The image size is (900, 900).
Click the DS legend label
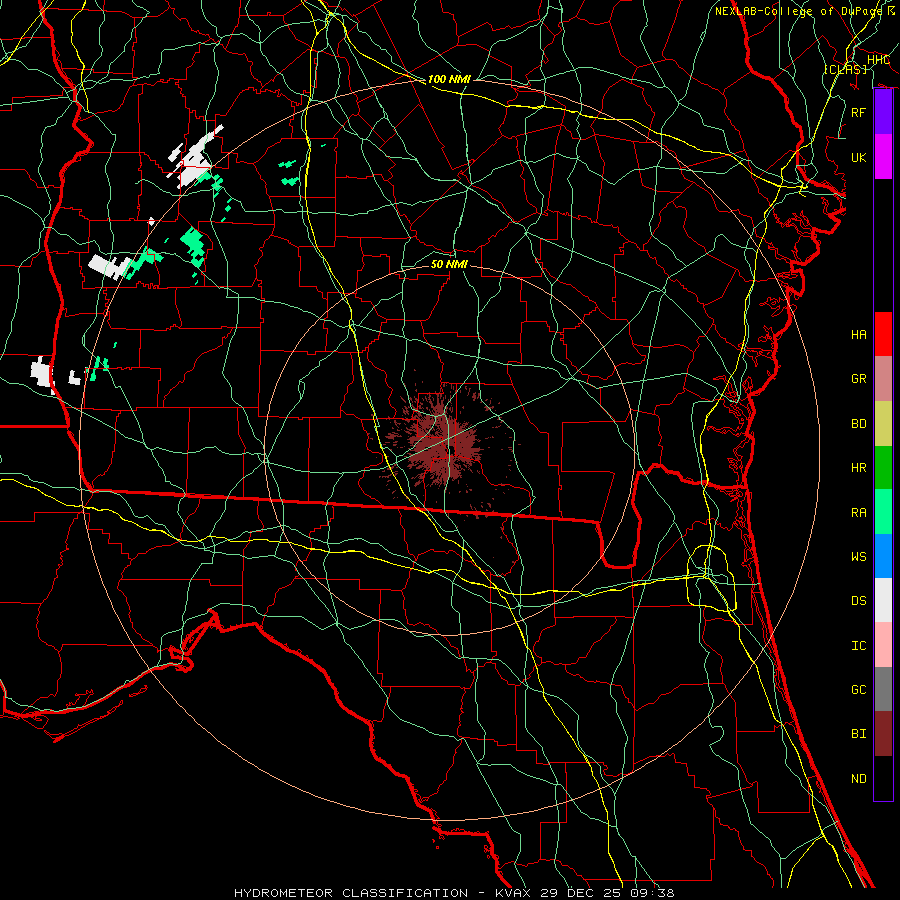859,601
